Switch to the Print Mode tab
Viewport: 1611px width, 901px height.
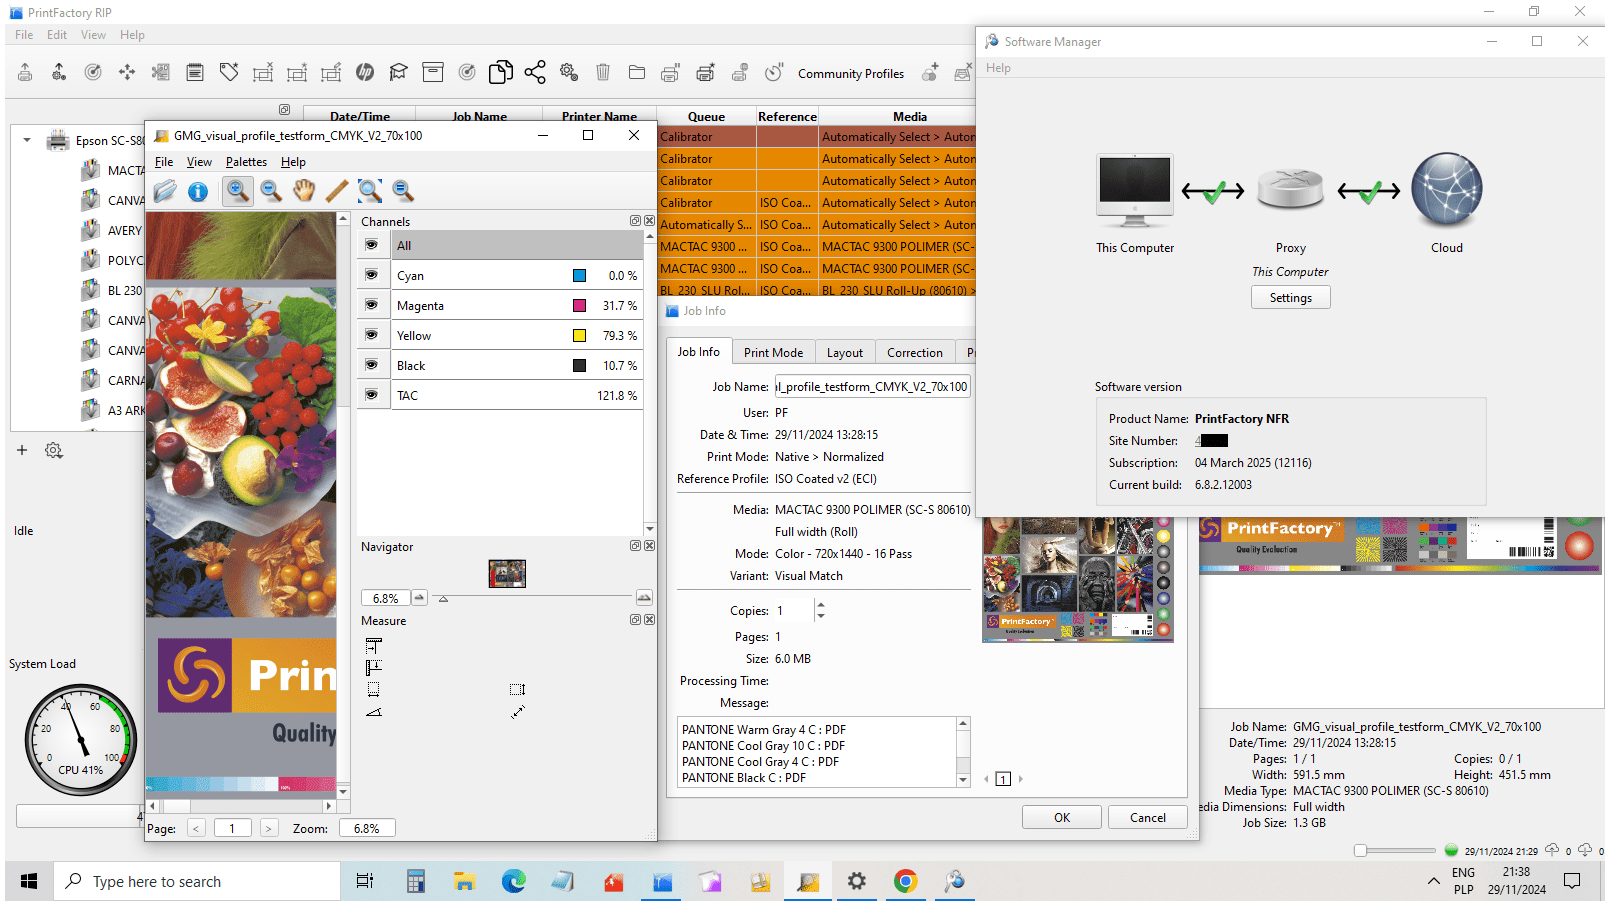coord(773,353)
